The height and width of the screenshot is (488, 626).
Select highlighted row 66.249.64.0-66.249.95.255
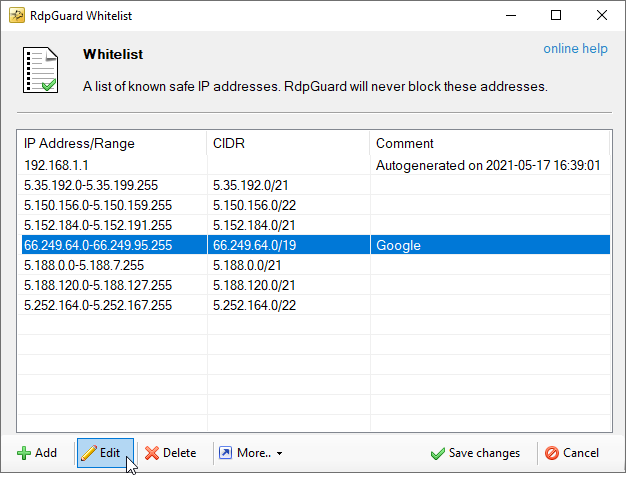click(314, 245)
